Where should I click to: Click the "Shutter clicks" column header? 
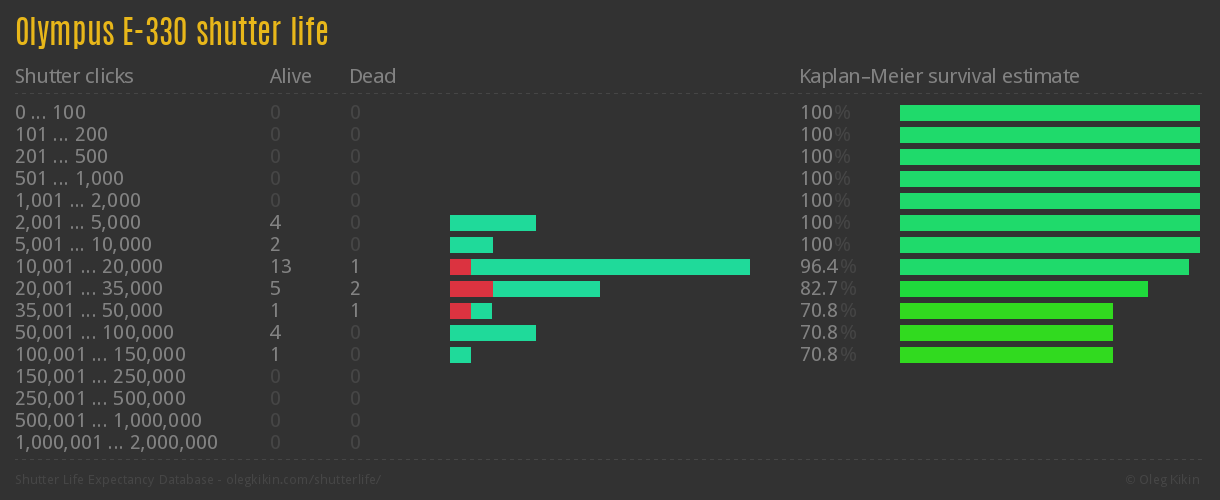74,76
